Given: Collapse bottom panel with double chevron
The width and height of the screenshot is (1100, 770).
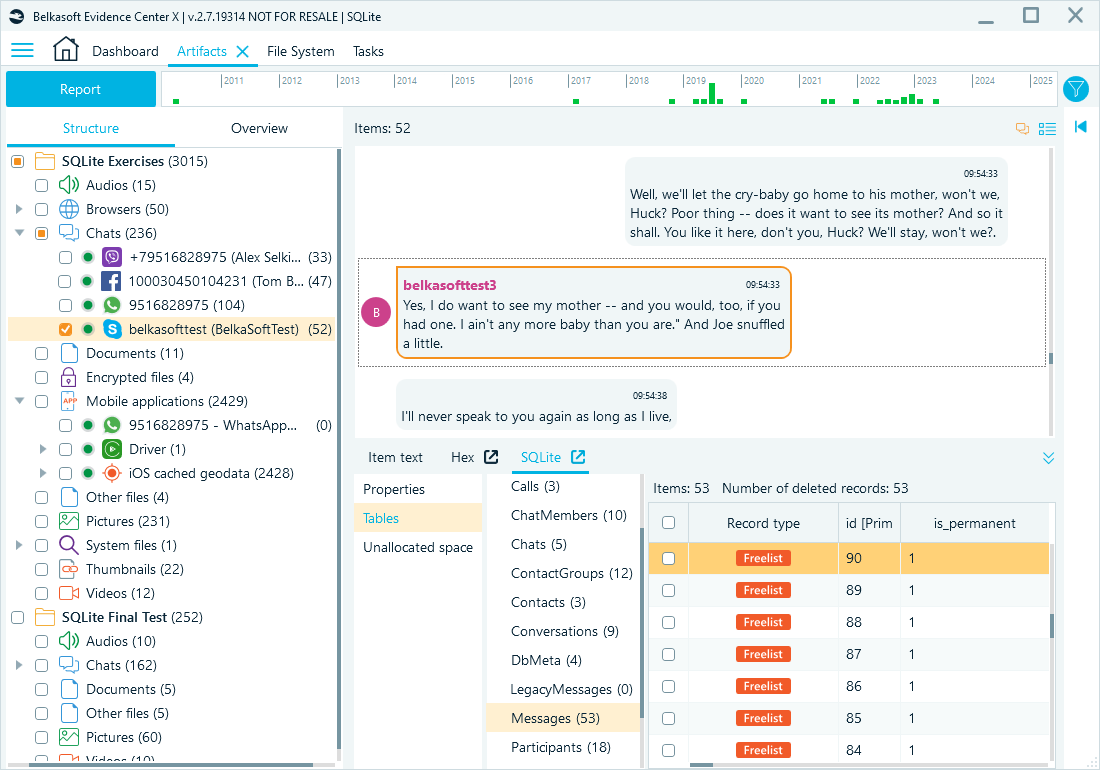Looking at the screenshot, I should [x=1048, y=458].
